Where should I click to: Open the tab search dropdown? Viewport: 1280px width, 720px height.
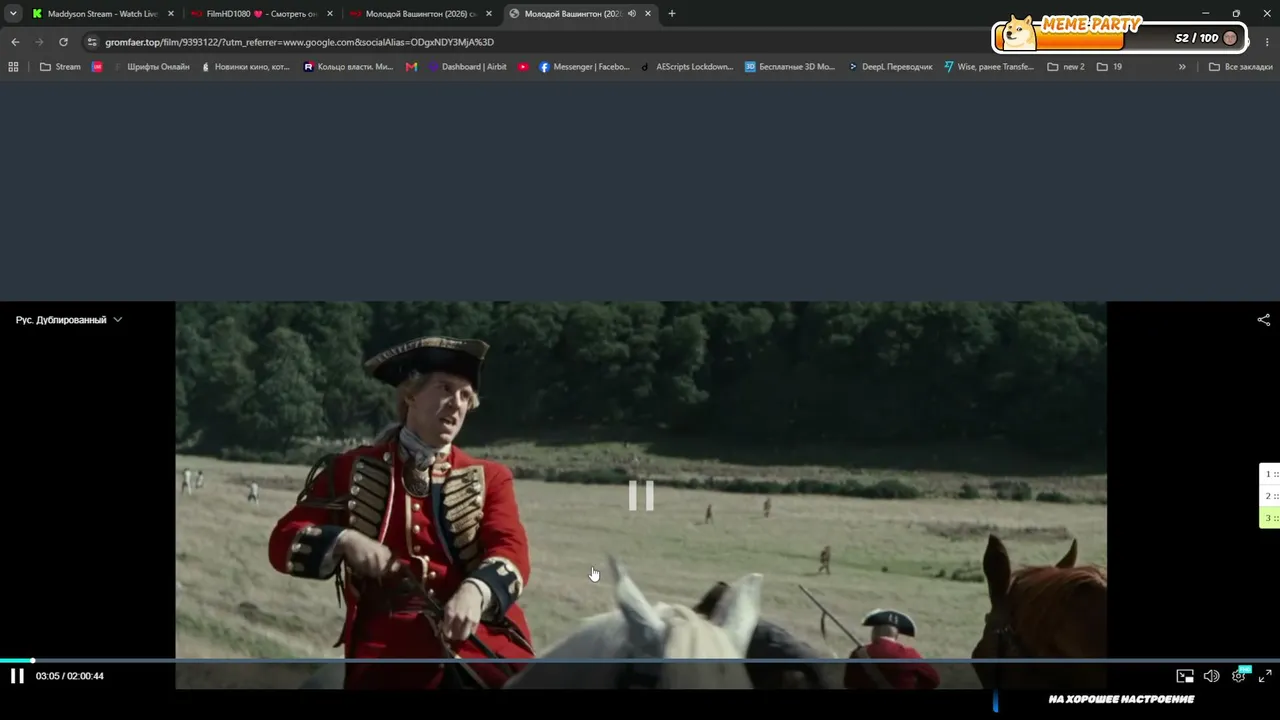pos(13,14)
